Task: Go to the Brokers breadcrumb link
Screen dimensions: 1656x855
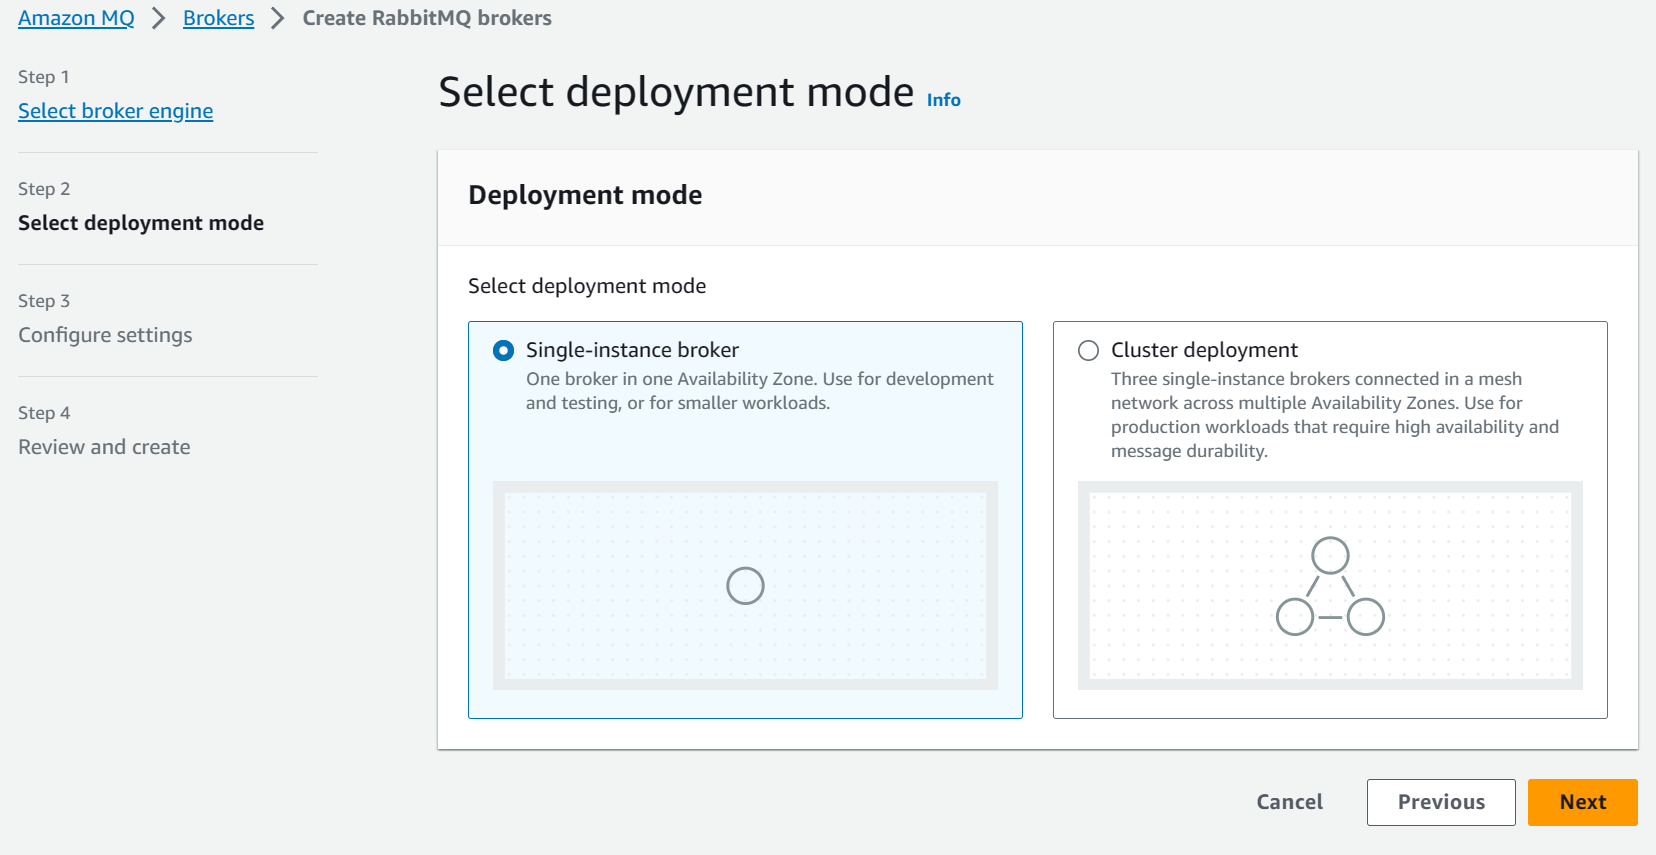Action: point(218,18)
